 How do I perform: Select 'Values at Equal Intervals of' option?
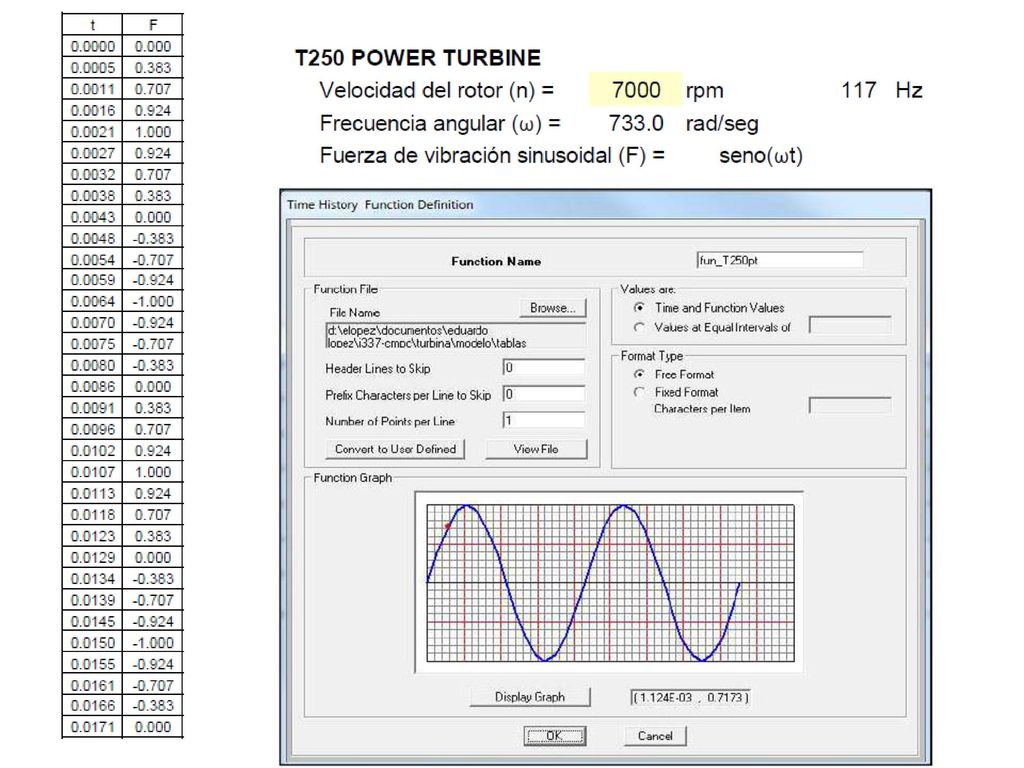click(x=639, y=327)
